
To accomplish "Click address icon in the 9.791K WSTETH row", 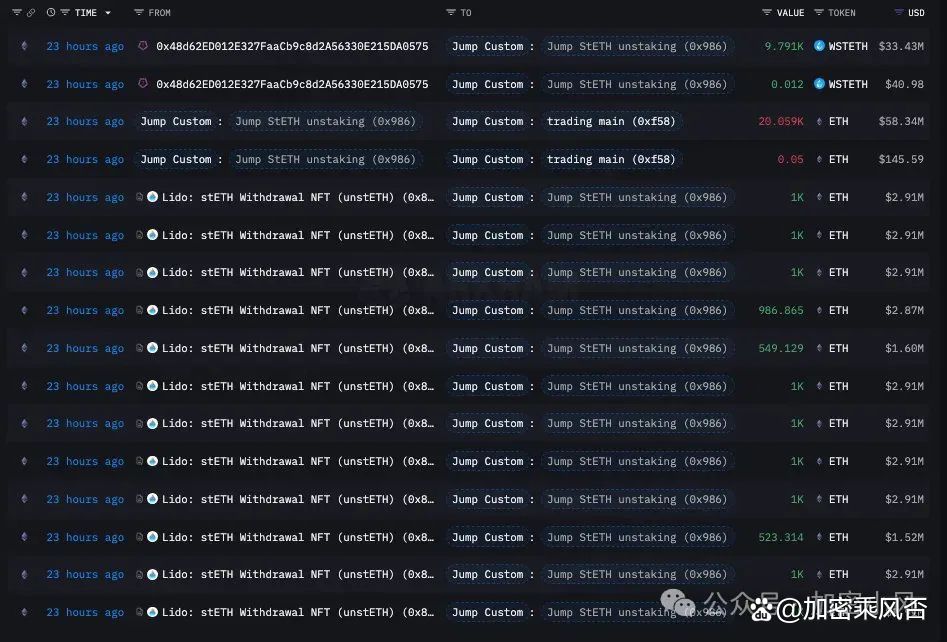I will pos(143,45).
